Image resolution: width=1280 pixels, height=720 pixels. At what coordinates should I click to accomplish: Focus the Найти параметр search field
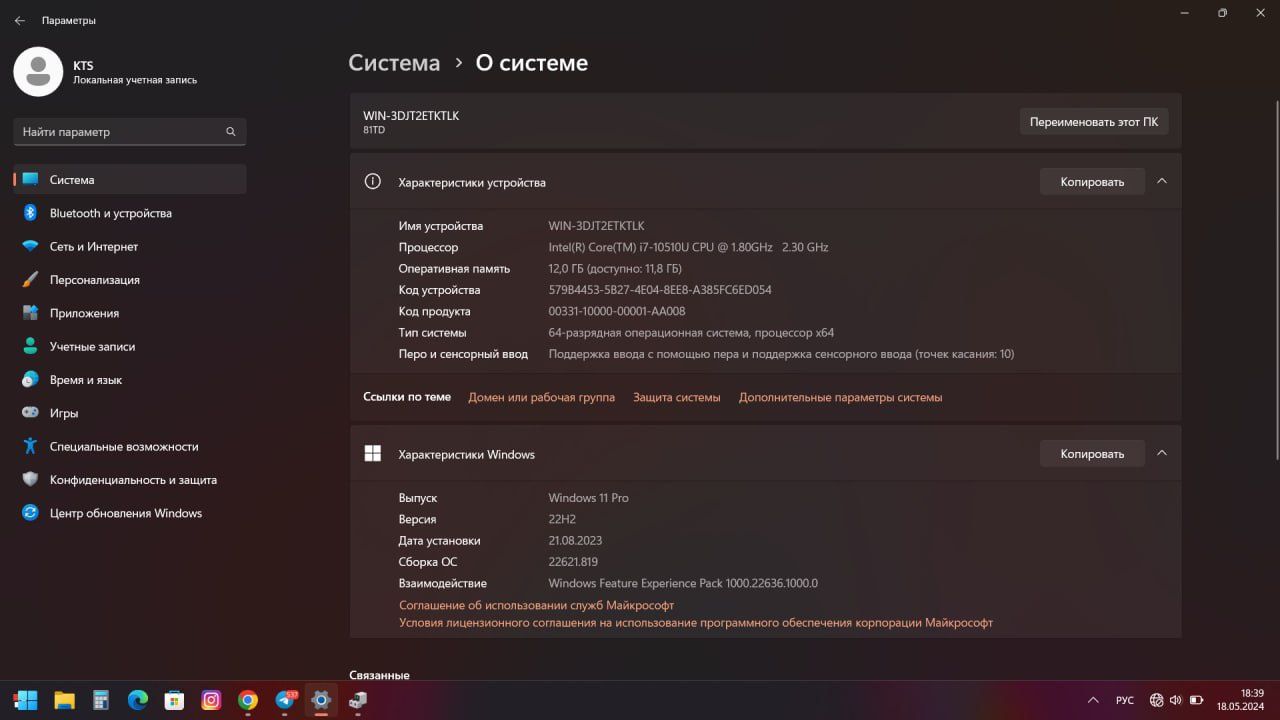pyautogui.click(x=130, y=132)
